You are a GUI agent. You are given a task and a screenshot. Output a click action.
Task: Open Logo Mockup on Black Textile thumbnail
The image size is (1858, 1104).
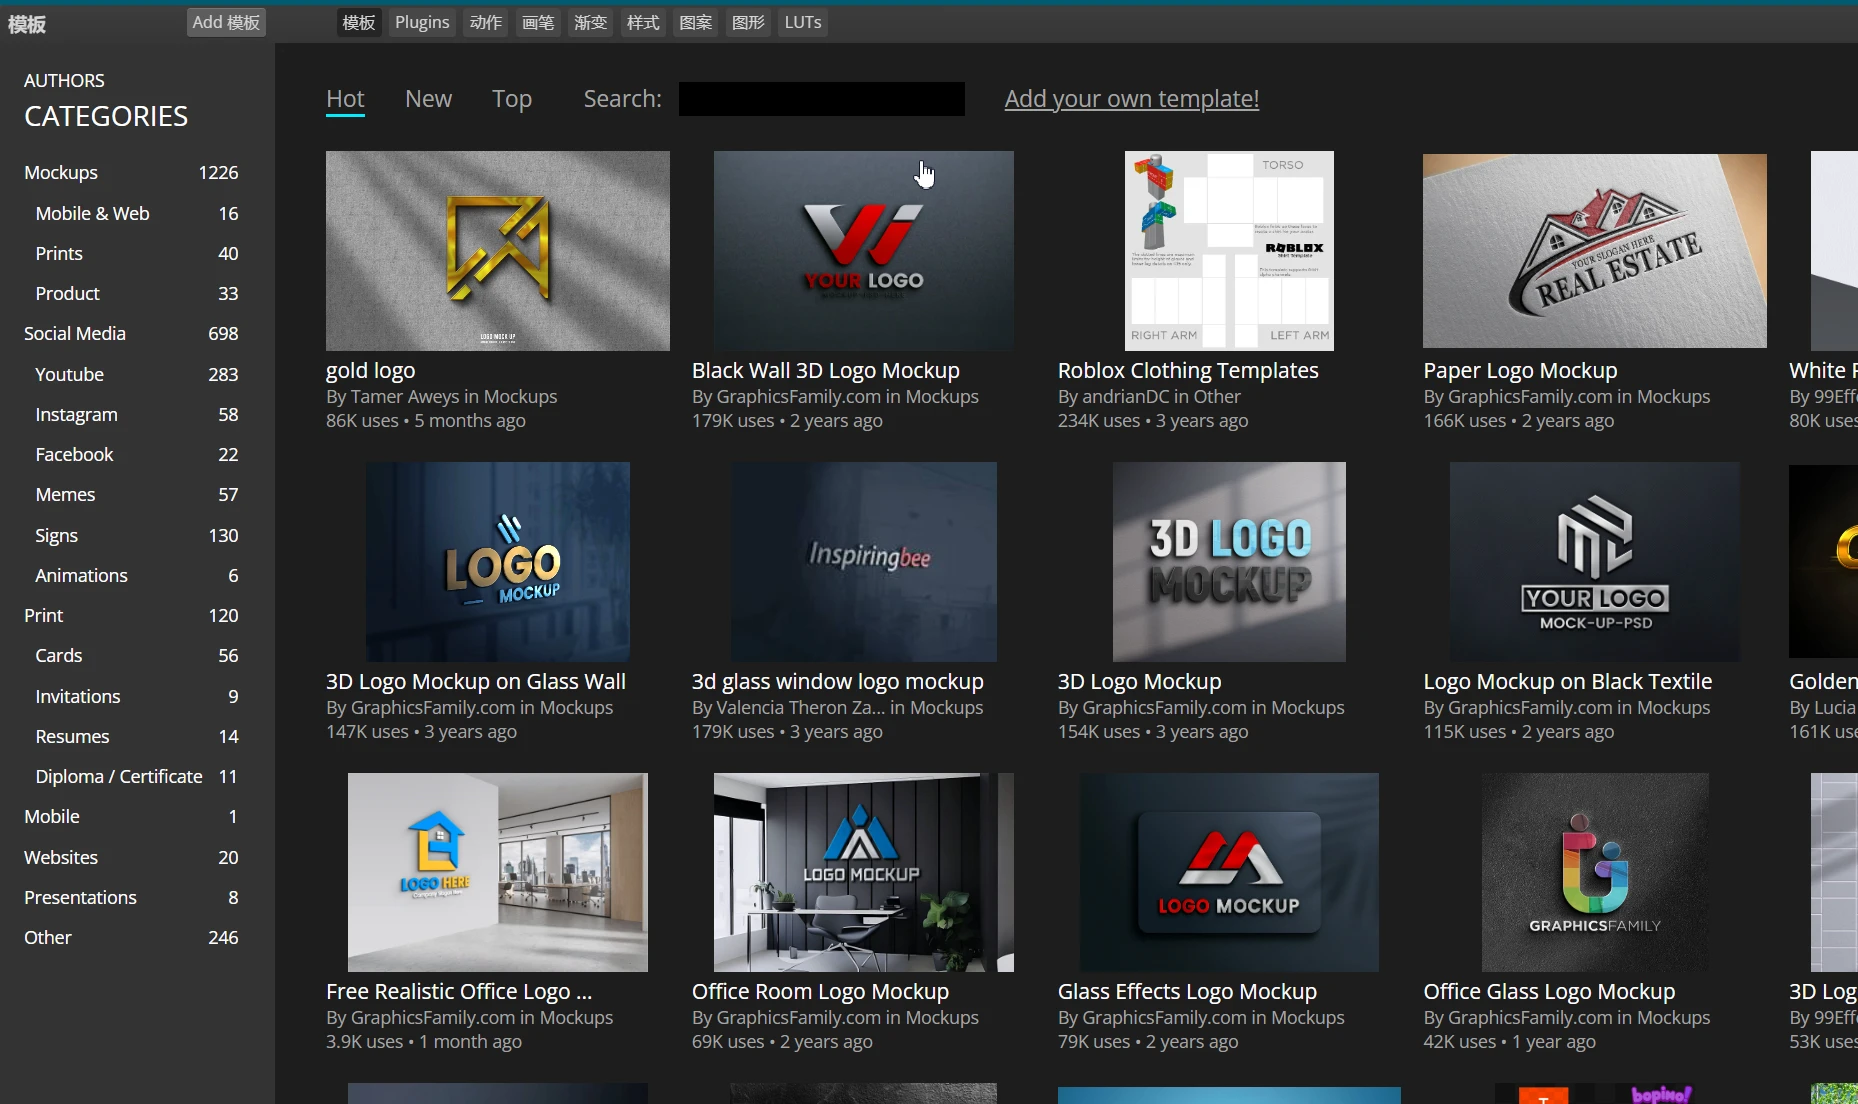click(x=1595, y=561)
